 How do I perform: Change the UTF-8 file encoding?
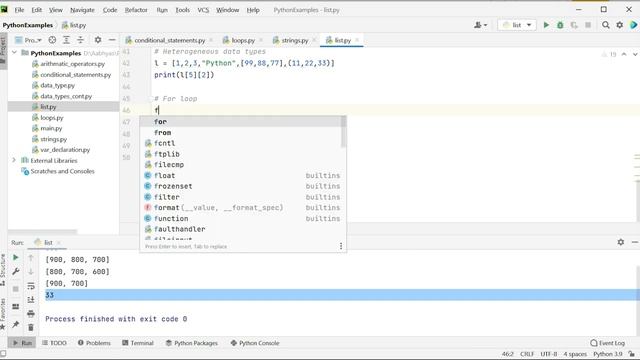tap(549, 354)
